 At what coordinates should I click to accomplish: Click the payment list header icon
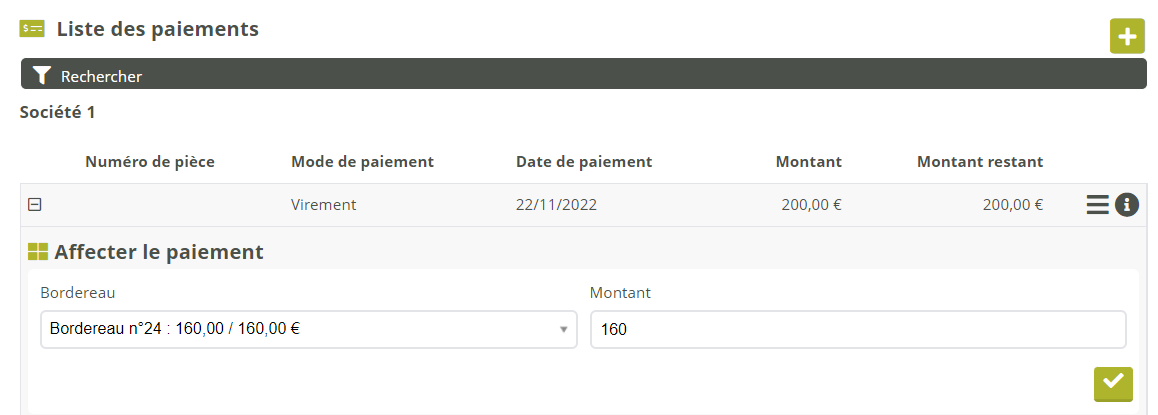(x=32, y=29)
